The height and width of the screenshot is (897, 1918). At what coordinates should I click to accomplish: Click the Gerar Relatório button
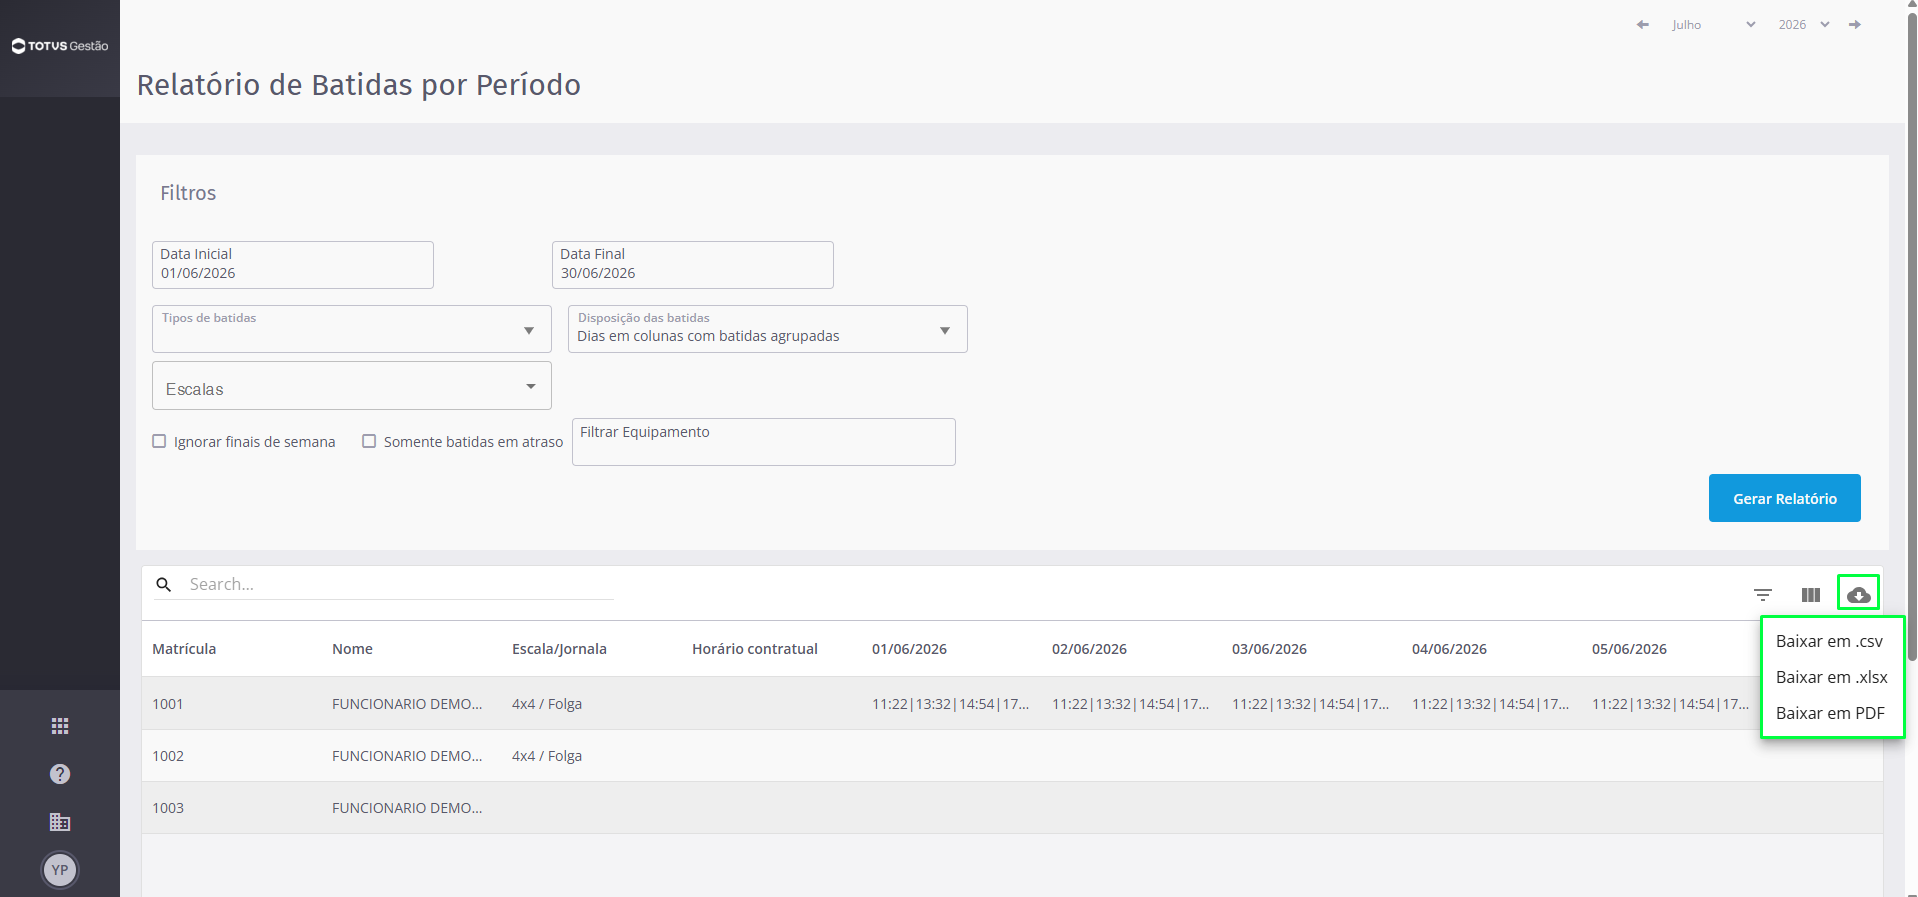pyautogui.click(x=1785, y=498)
